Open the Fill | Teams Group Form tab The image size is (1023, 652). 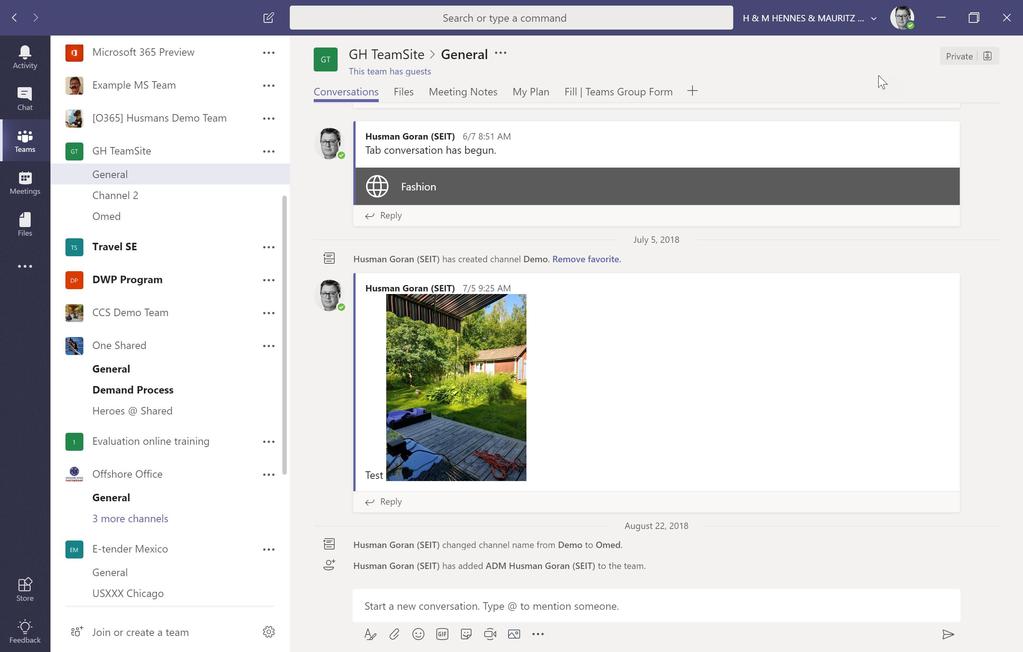point(618,92)
